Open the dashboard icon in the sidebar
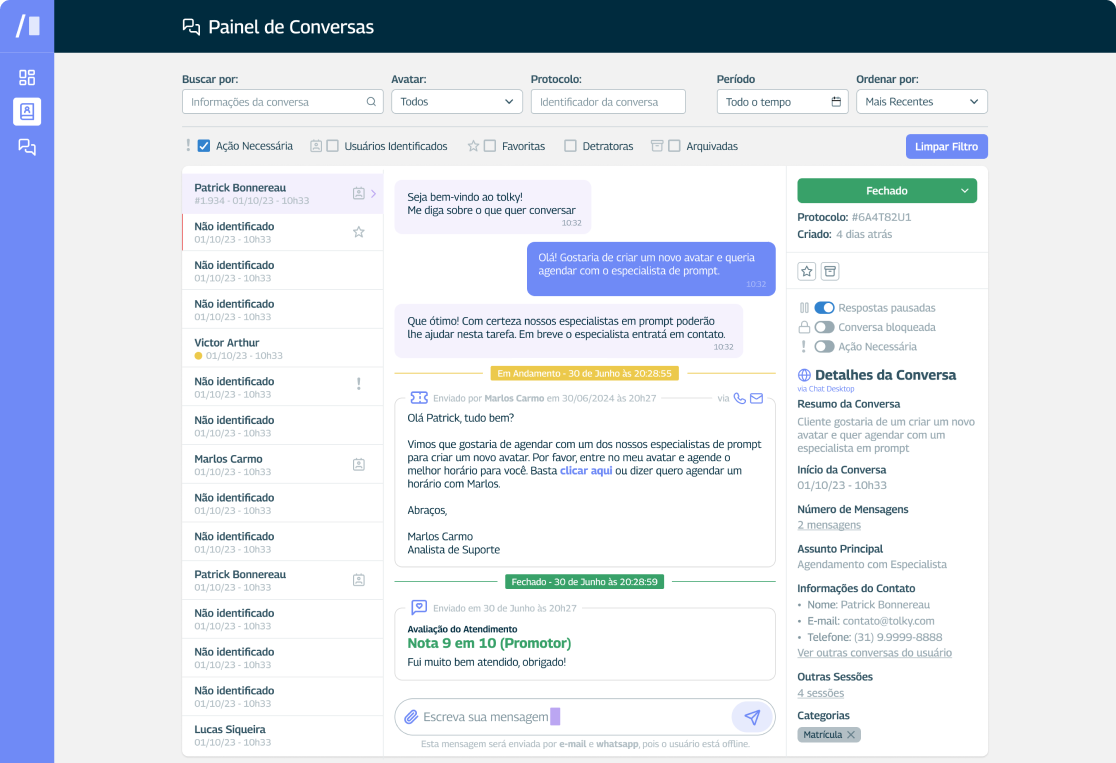 (27, 76)
